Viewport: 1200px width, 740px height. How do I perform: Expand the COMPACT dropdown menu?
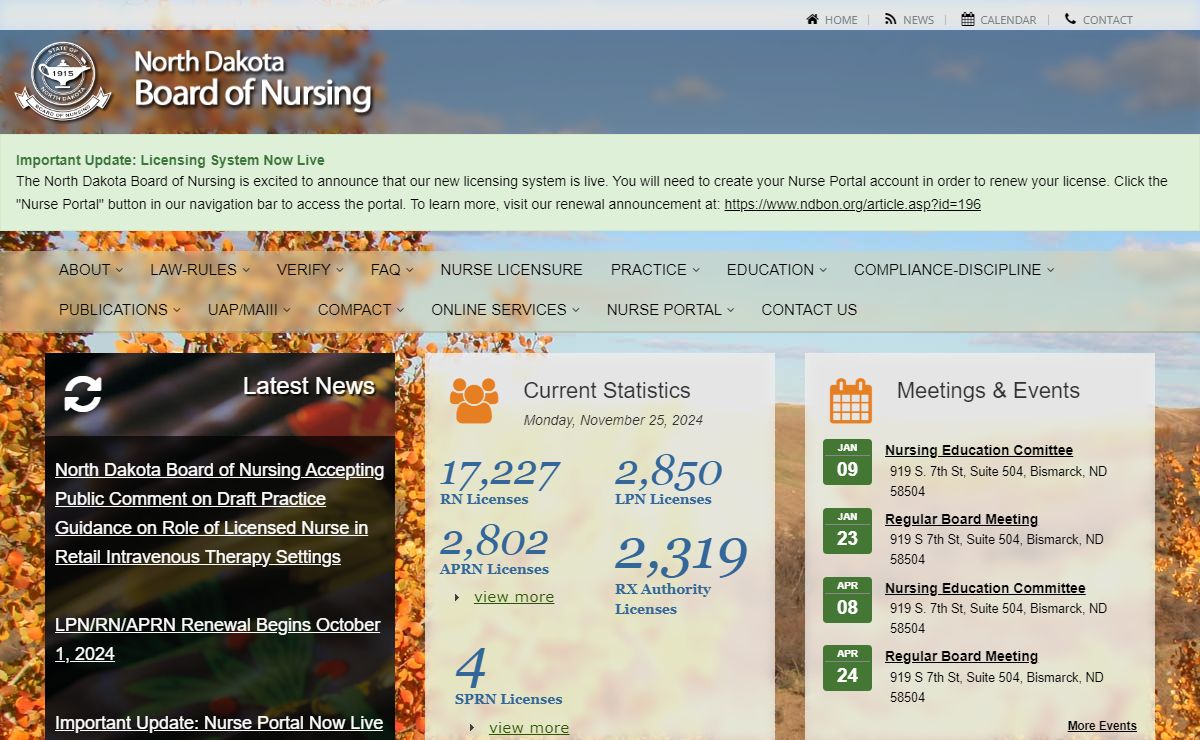point(361,310)
